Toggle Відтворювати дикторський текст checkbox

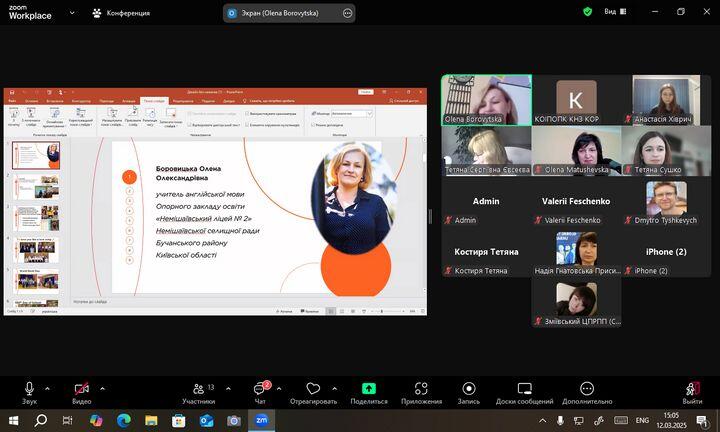214,125
